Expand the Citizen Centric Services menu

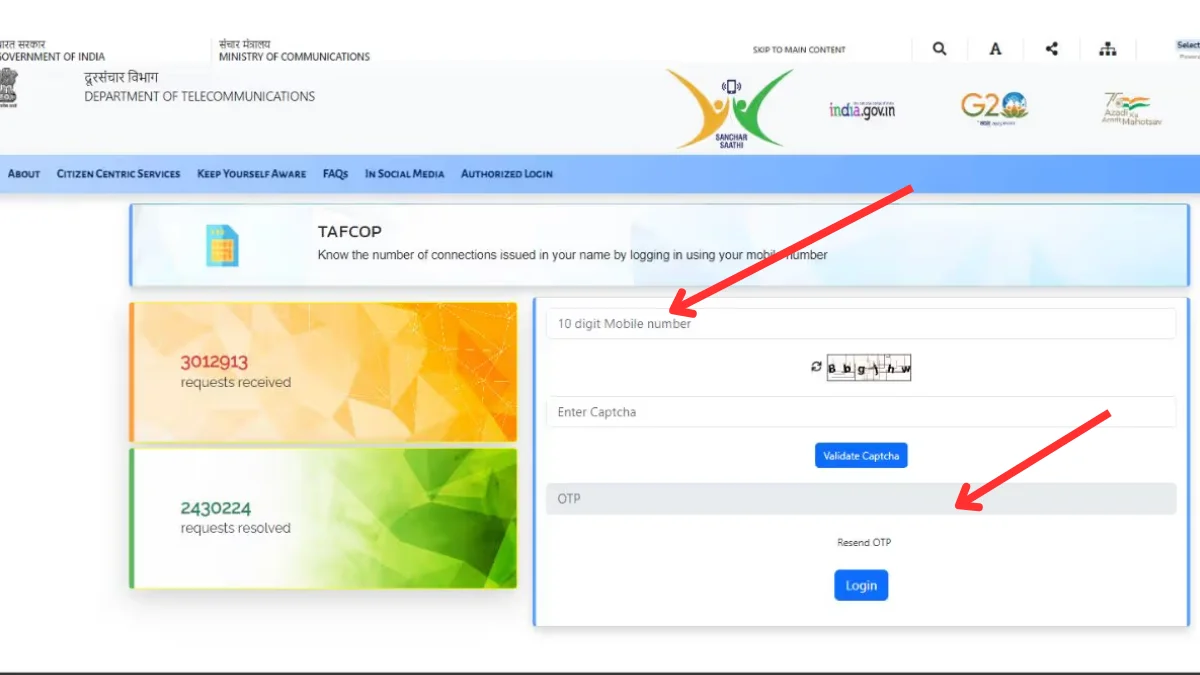(x=118, y=174)
